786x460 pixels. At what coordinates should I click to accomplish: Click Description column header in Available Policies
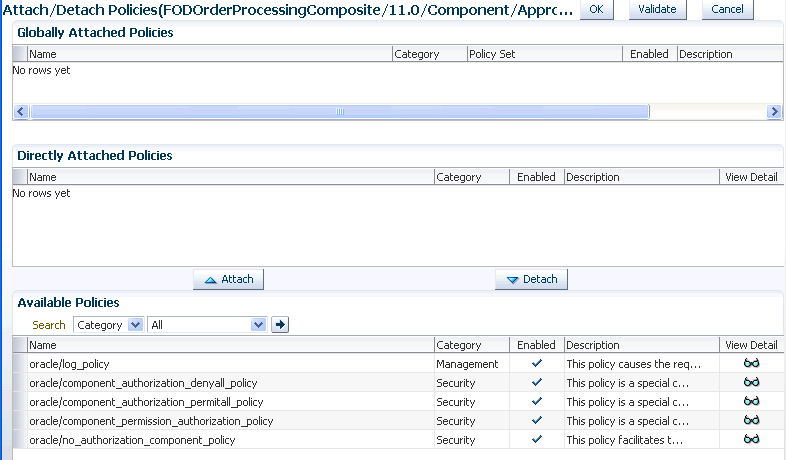(x=642, y=345)
